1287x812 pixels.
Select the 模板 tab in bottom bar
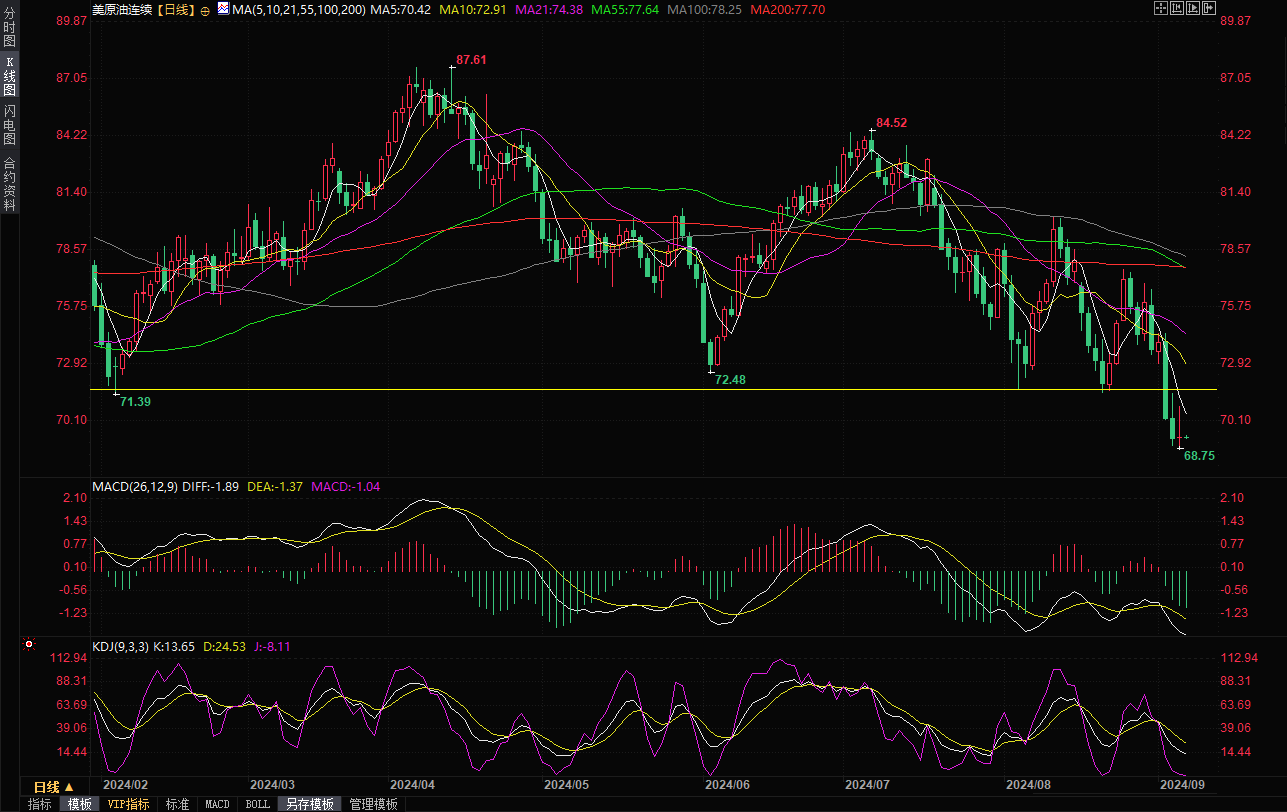click(80, 804)
